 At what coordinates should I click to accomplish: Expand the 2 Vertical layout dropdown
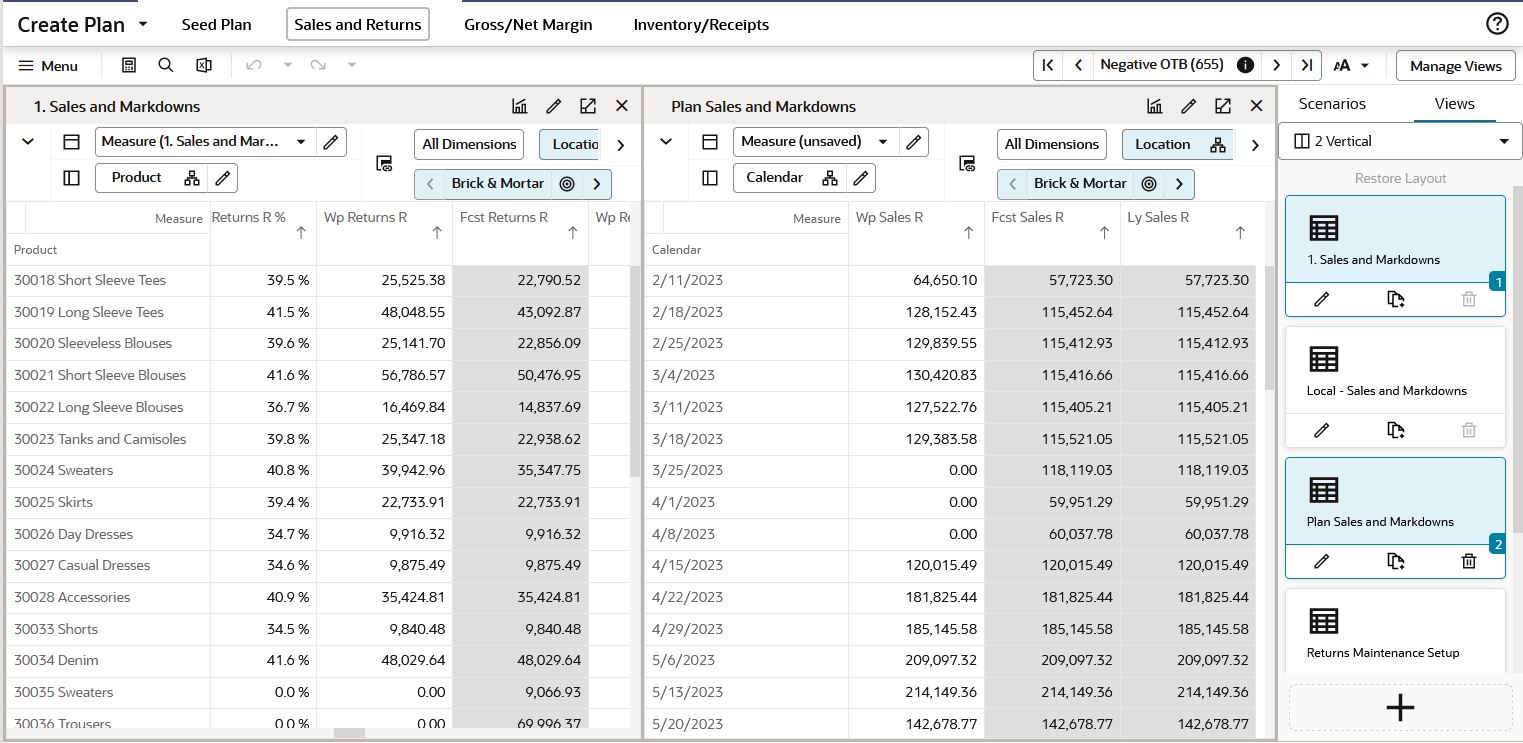point(1400,141)
